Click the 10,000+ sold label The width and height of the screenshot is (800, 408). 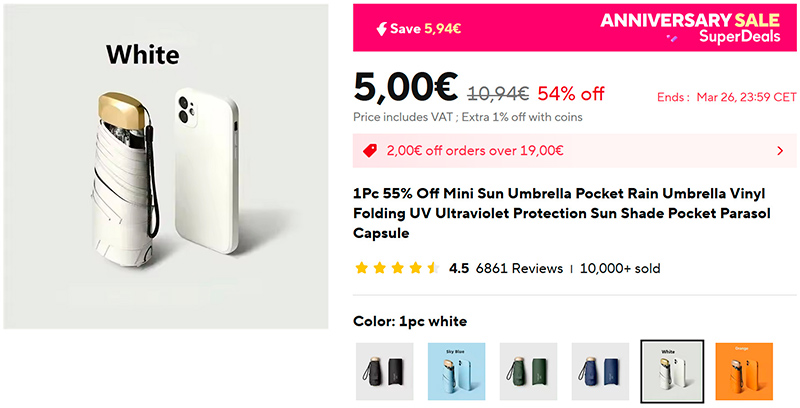point(620,268)
